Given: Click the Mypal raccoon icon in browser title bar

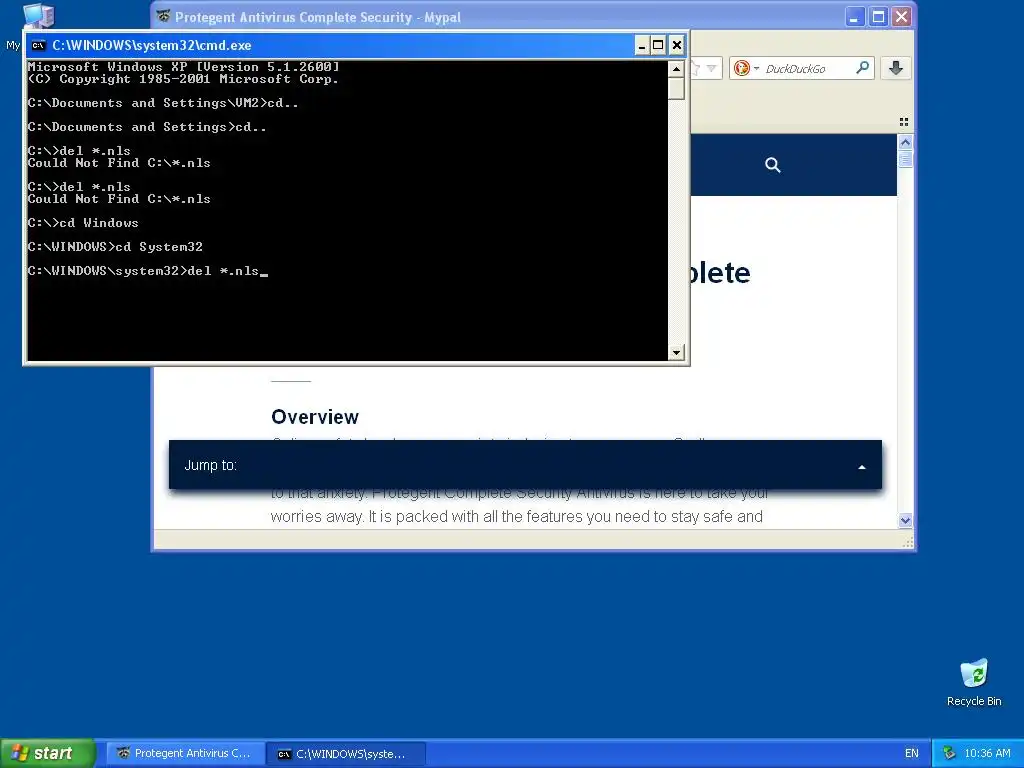Looking at the screenshot, I should (163, 16).
